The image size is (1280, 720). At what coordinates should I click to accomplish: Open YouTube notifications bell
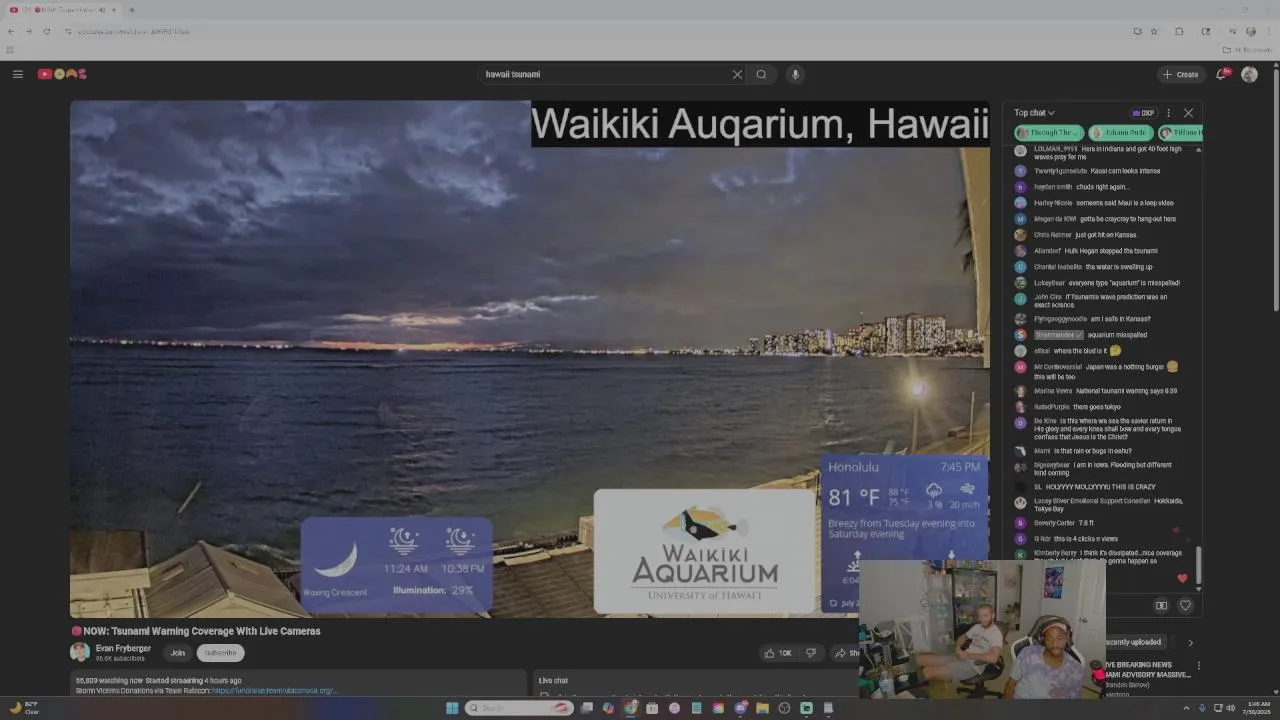tap(1221, 74)
